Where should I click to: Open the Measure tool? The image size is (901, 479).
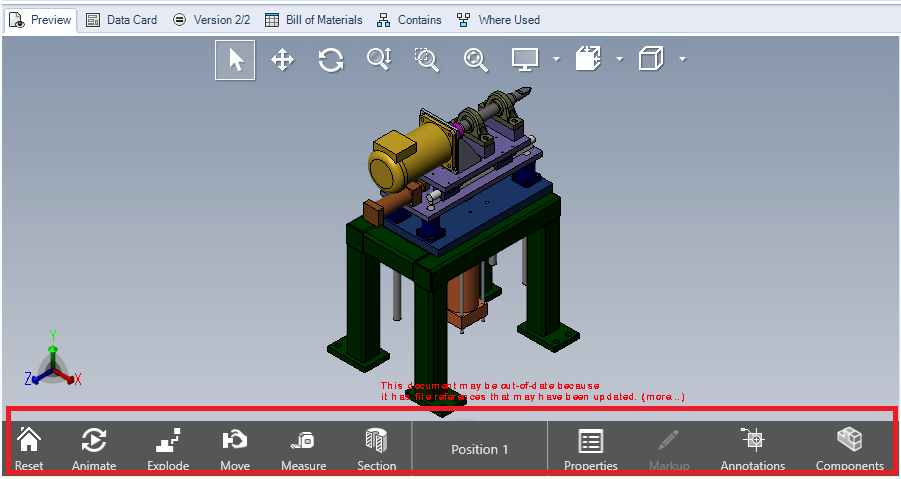303,449
